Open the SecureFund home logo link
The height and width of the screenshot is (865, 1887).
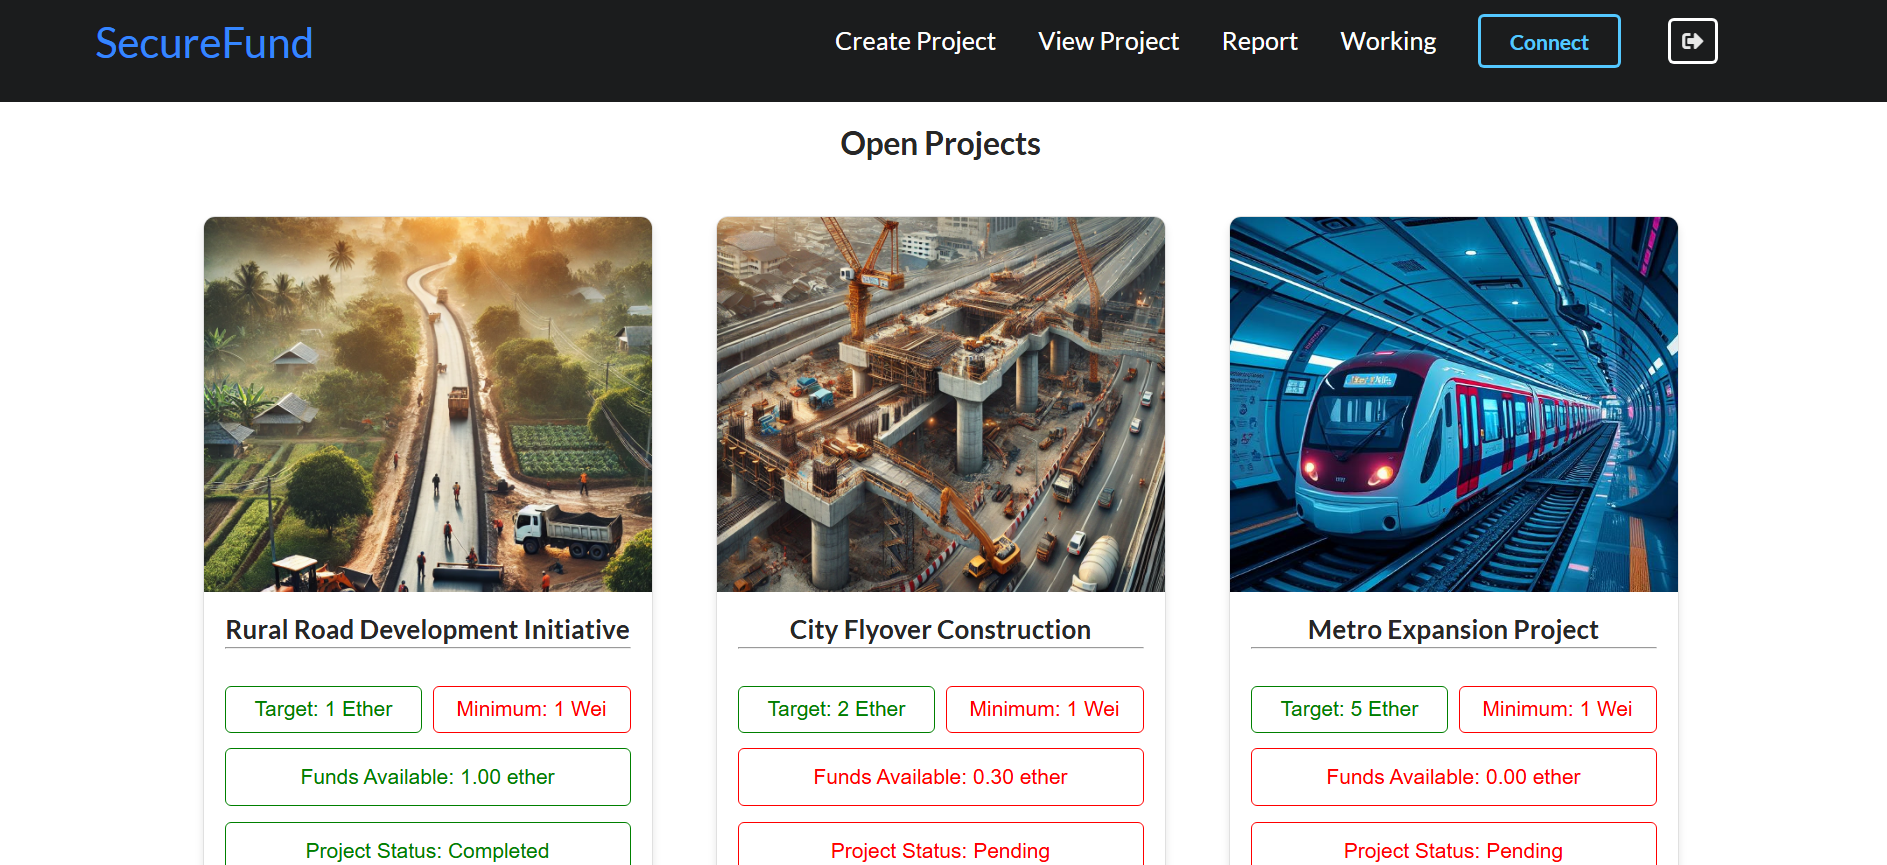[x=204, y=43]
